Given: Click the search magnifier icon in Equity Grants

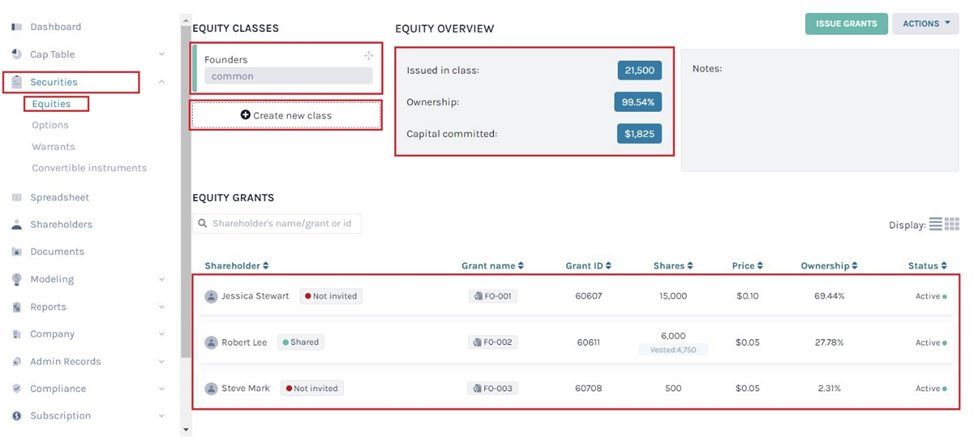Looking at the screenshot, I should (203, 223).
